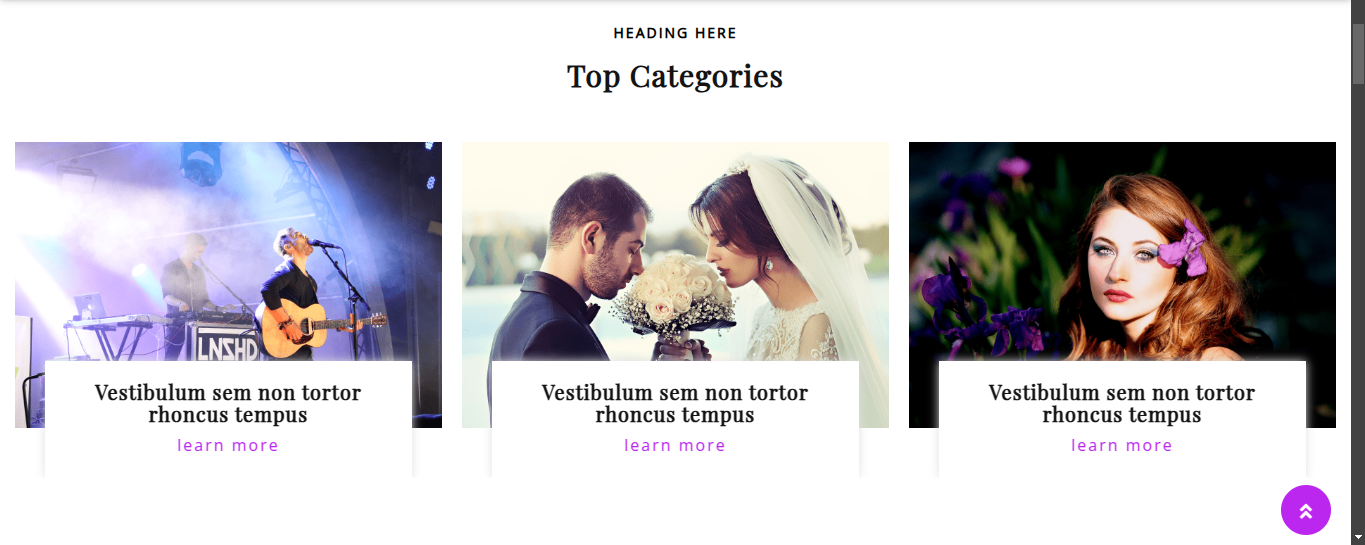Click the Vestibulum title on the portrait card
Viewport: 1365px width, 545px height.
click(x=1122, y=404)
